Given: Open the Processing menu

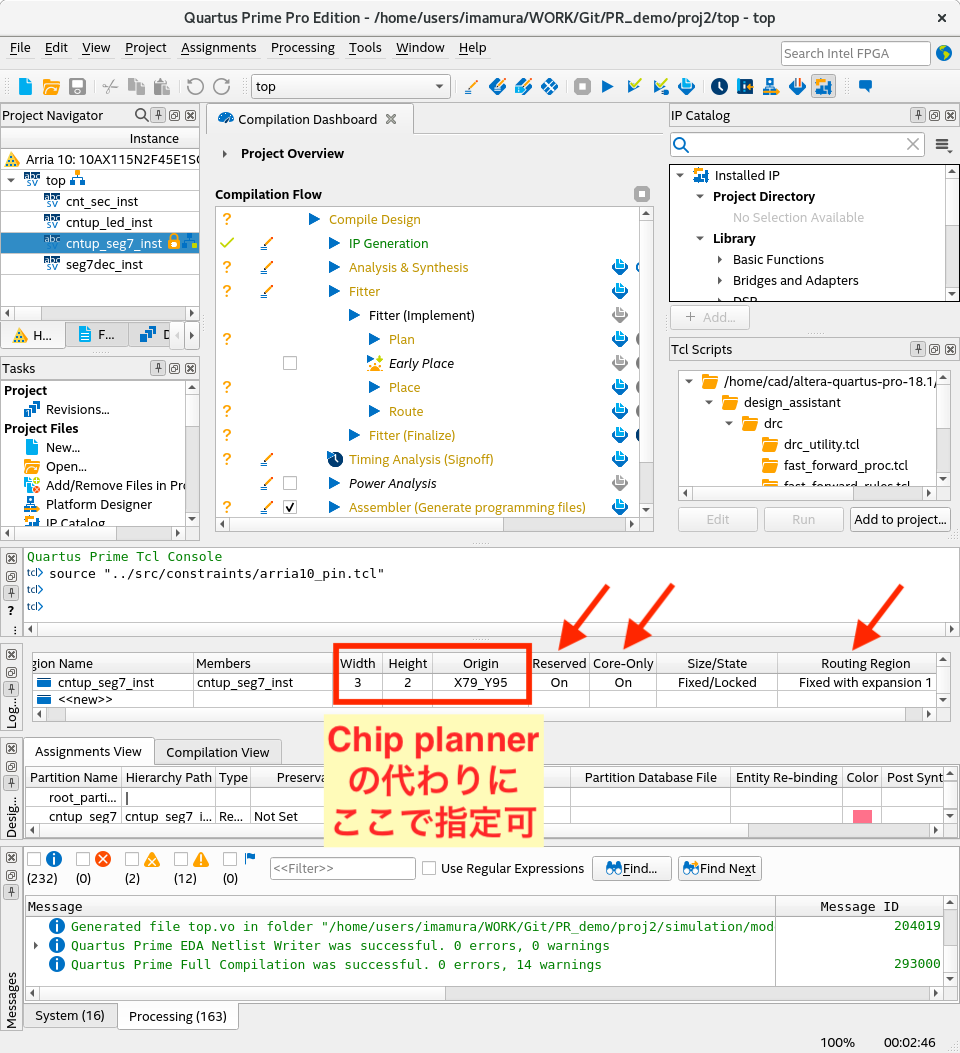Looking at the screenshot, I should 303,48.
